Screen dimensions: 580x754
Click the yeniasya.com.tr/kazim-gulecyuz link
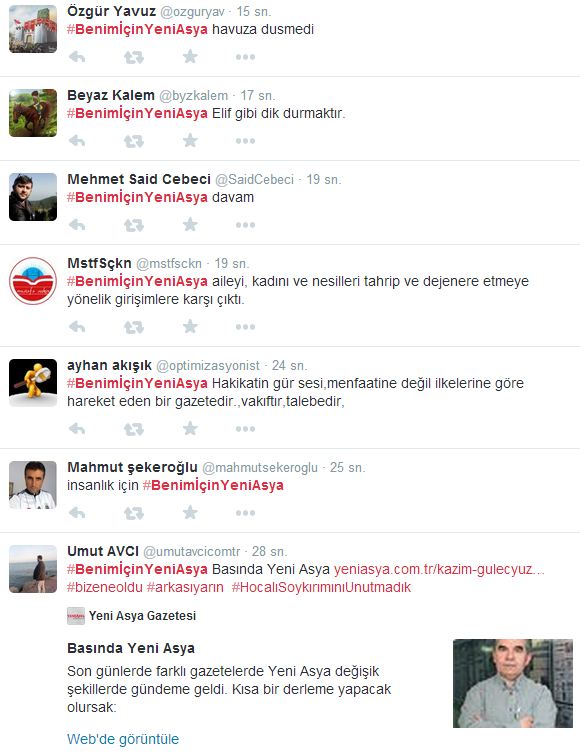[439, 569]
